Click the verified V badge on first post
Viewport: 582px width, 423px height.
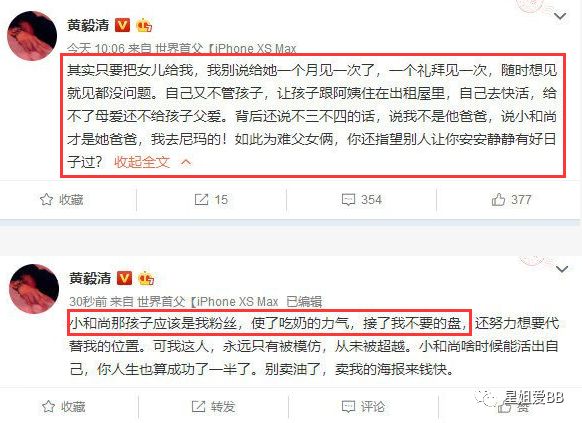(123, 25)
